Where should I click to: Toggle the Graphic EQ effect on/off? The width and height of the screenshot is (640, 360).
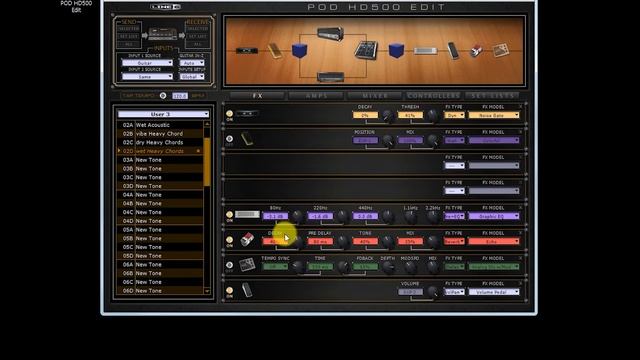[229, 214]
